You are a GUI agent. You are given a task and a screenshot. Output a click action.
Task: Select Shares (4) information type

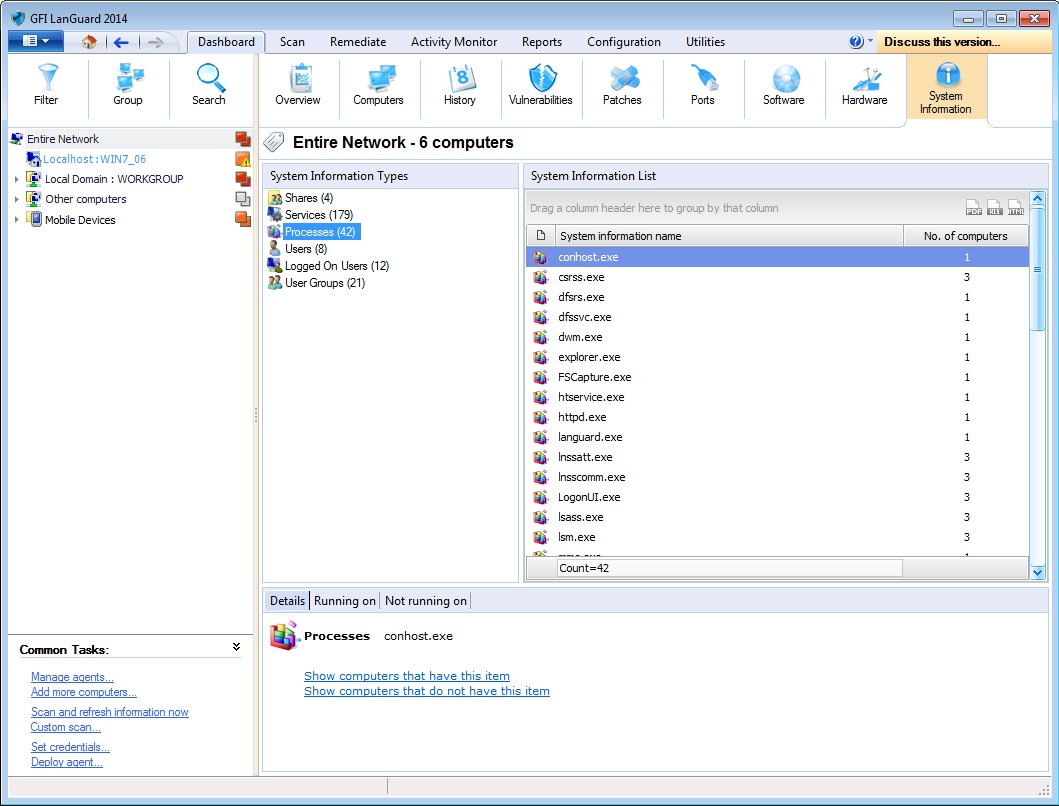tap(309, 198)
